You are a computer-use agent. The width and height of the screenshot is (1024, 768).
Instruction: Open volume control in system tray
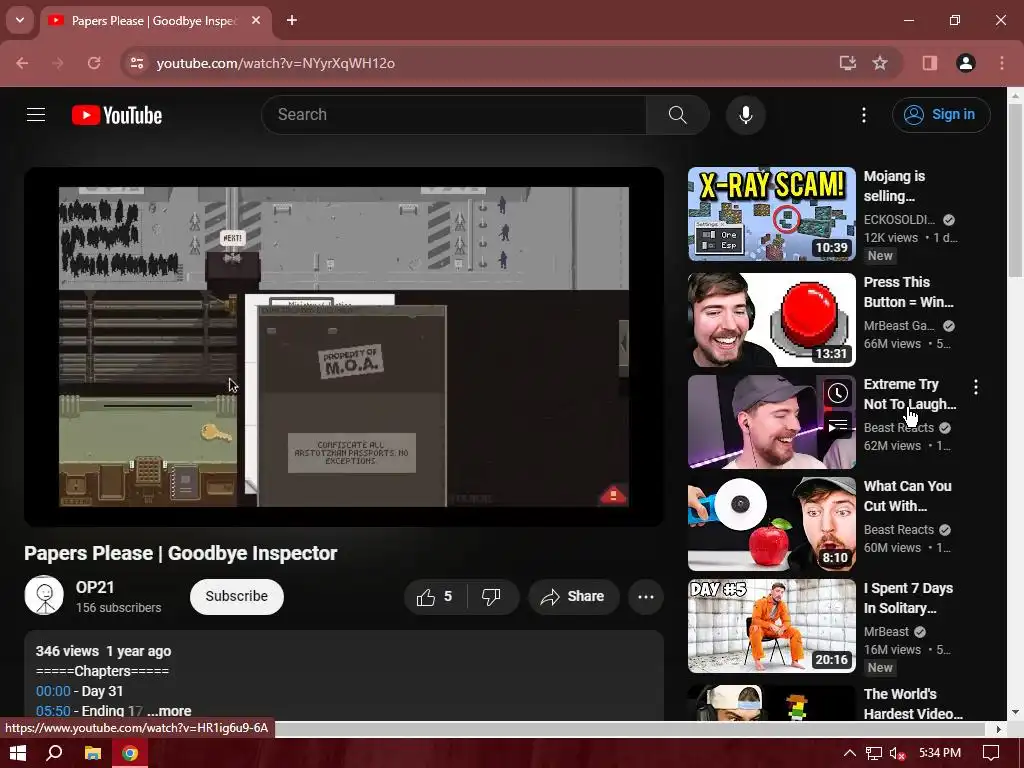(898, 754)
